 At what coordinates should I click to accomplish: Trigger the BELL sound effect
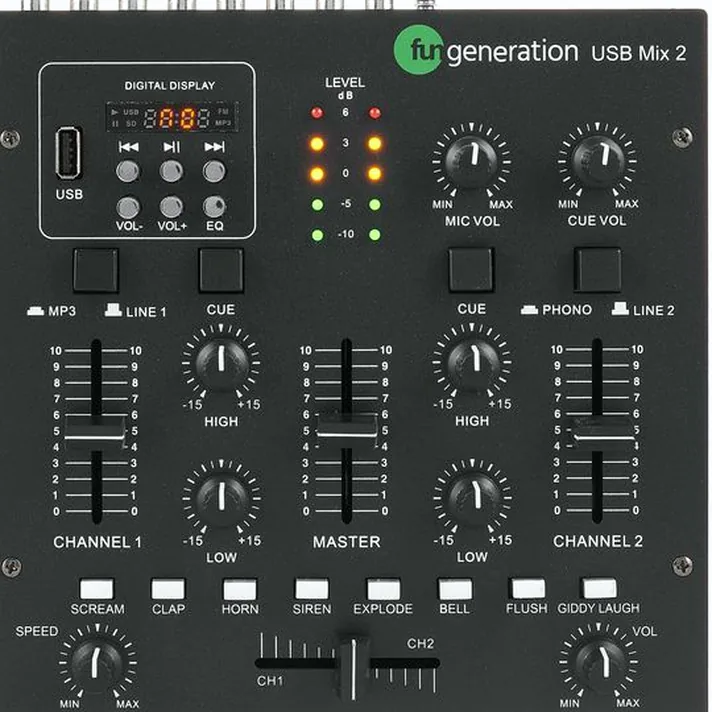[x=455, y=589]
